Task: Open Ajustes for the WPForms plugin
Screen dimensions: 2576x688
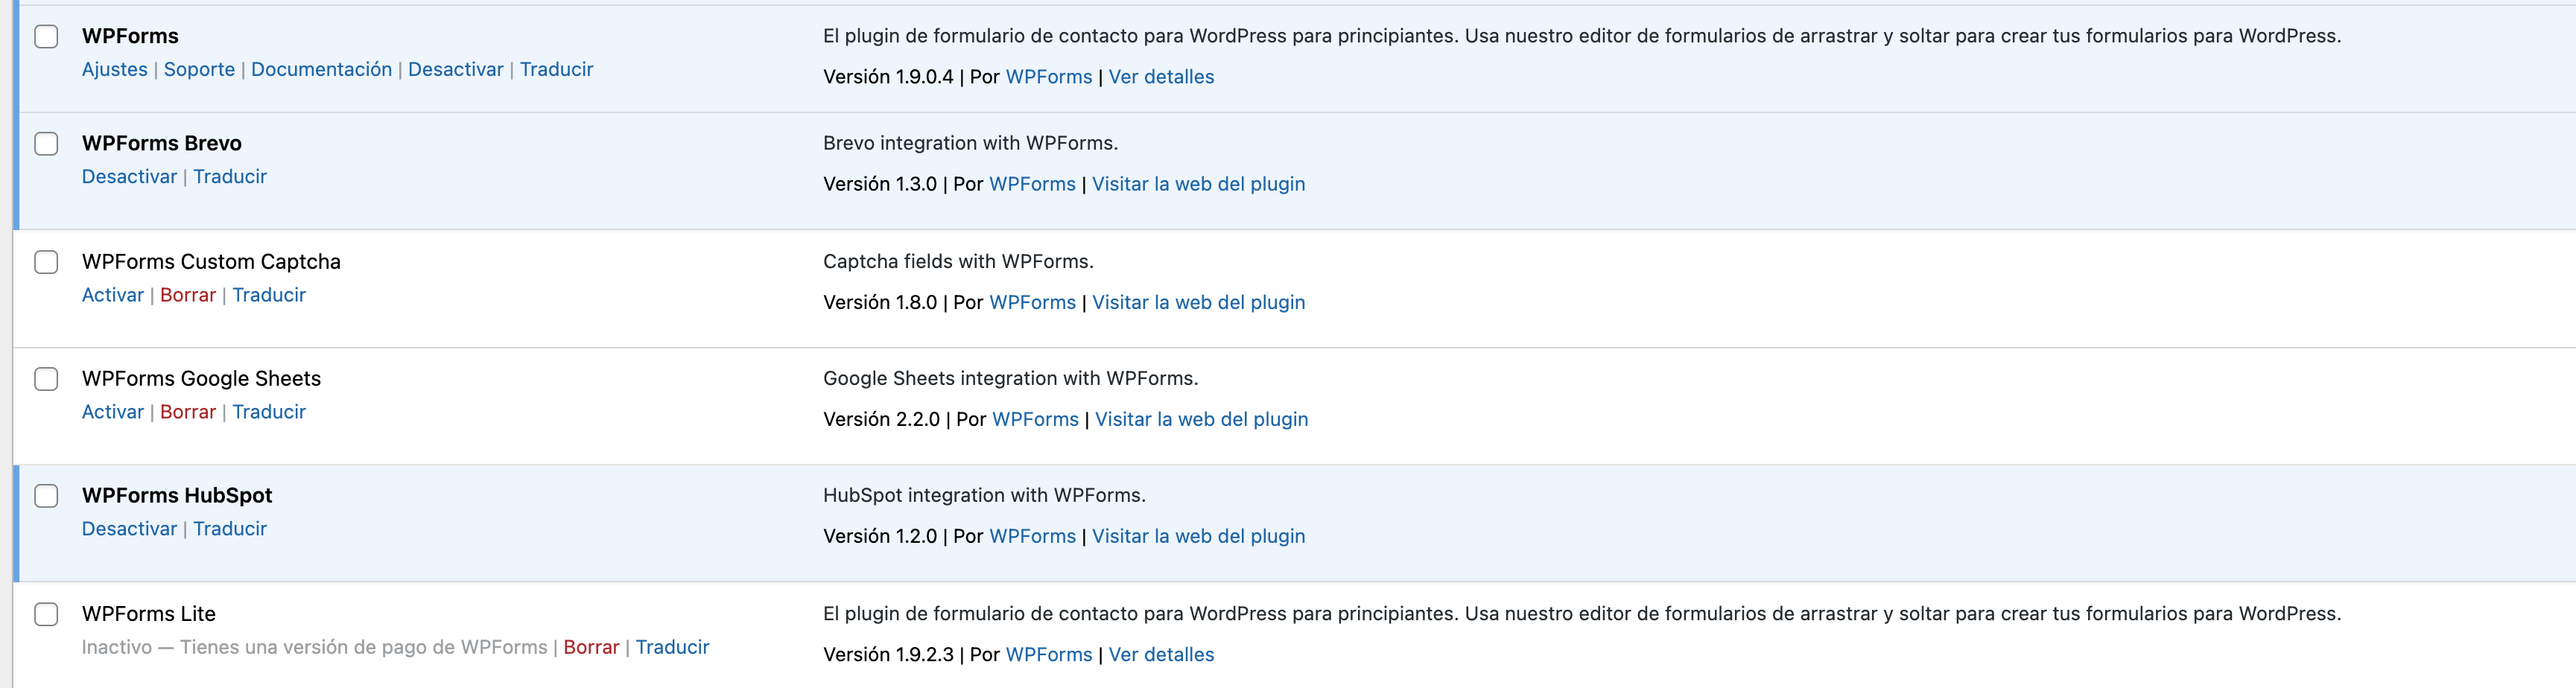Action: [114, 69]
